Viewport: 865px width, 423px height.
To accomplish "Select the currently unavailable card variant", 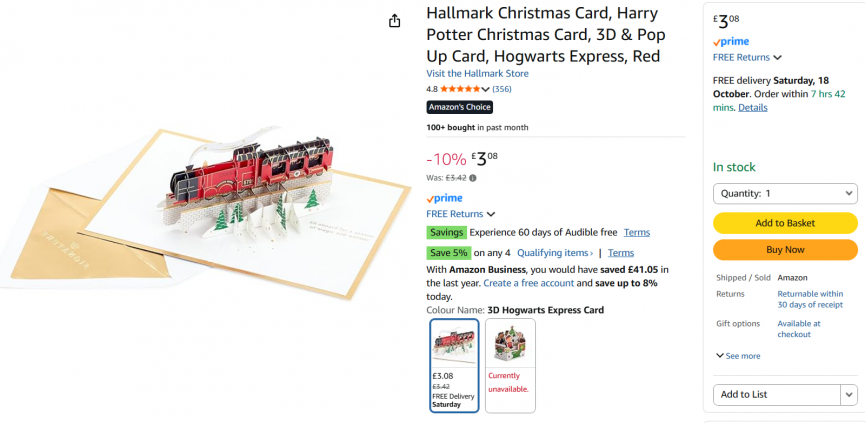I will pos(510,365).
